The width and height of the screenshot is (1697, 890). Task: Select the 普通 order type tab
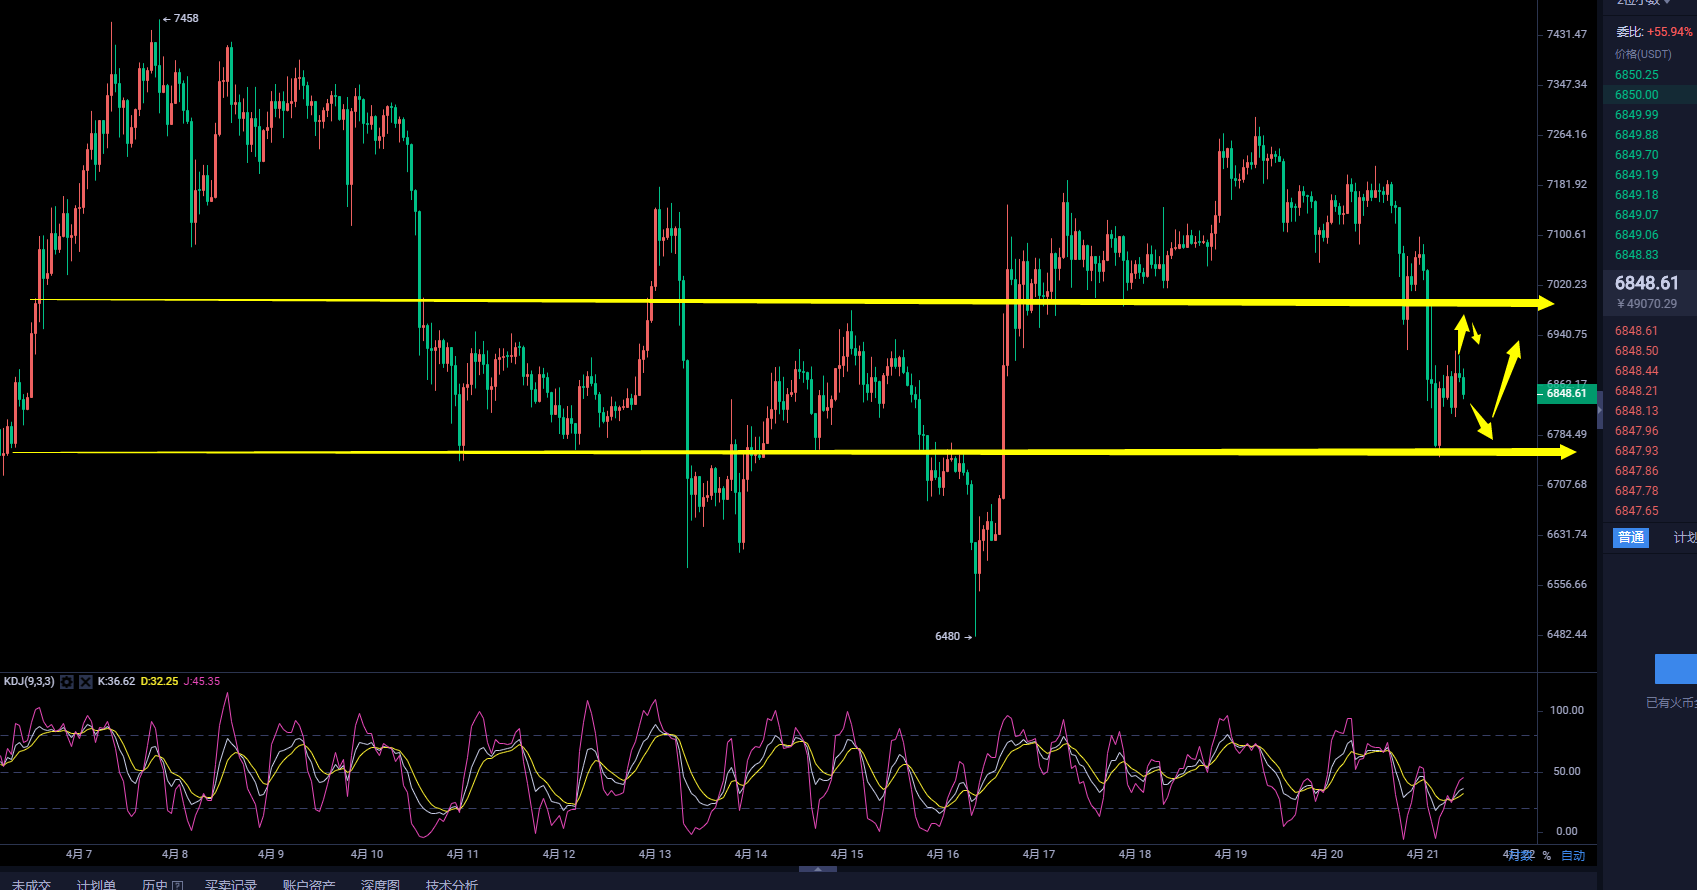[x=1631, y=538]
